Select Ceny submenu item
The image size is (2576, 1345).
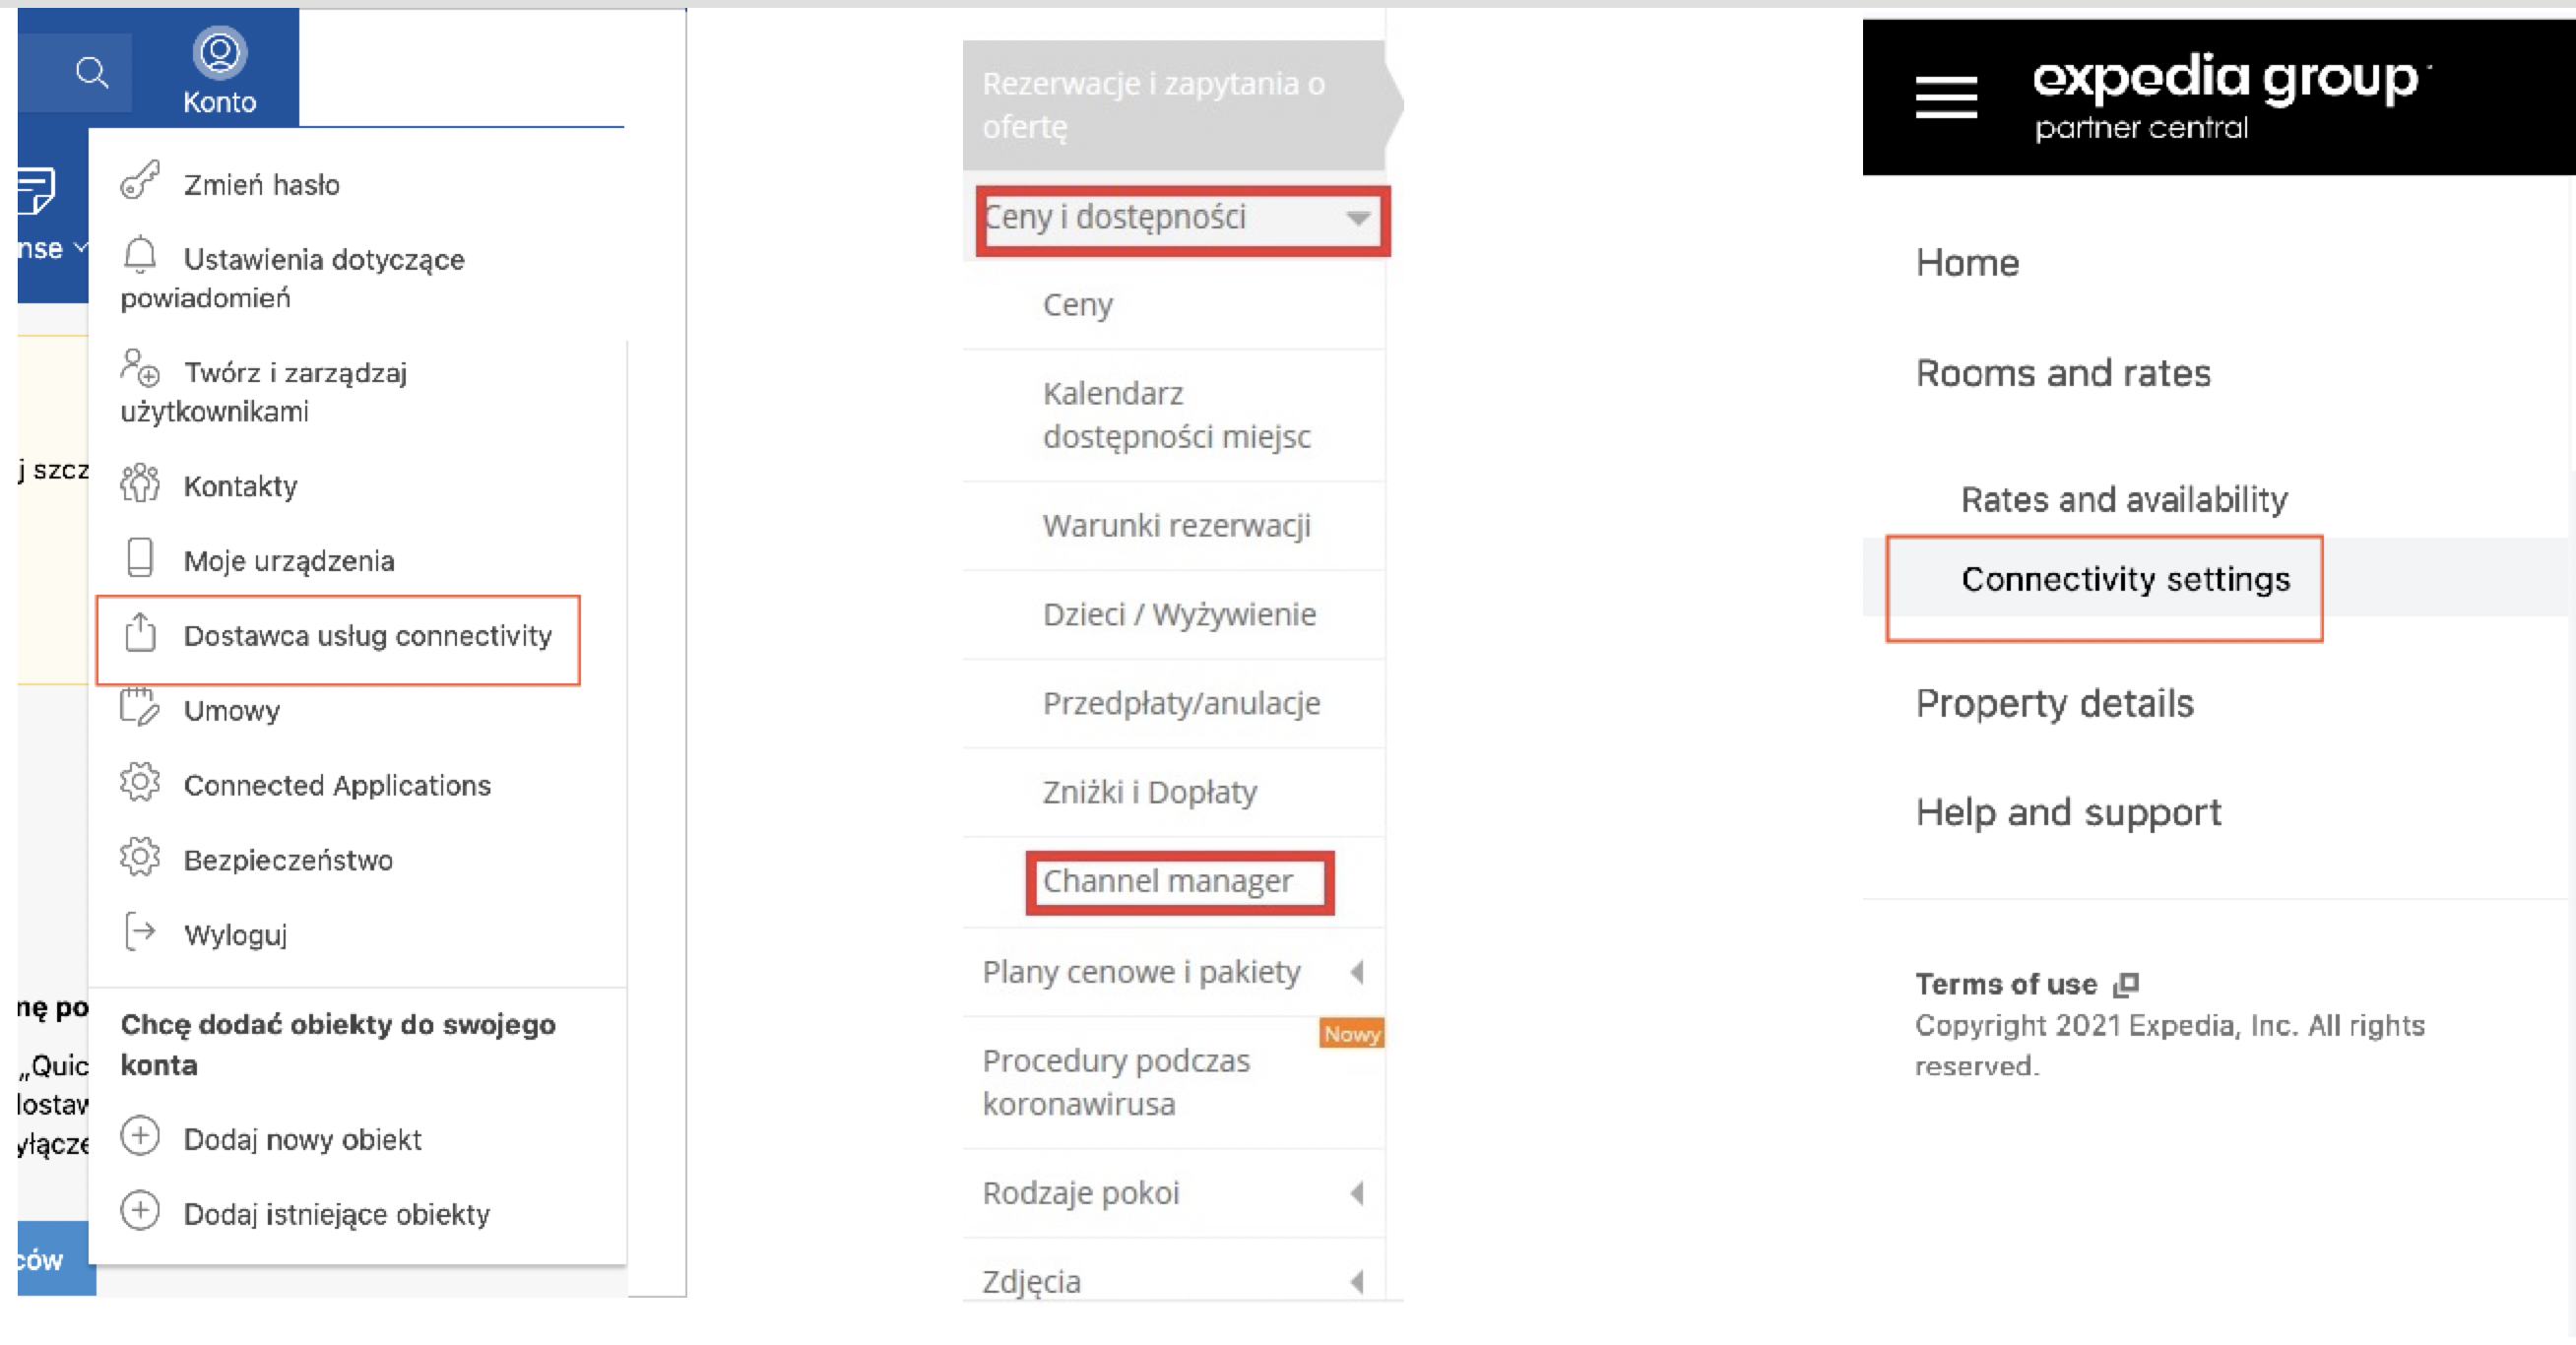tap(1078, 305)
